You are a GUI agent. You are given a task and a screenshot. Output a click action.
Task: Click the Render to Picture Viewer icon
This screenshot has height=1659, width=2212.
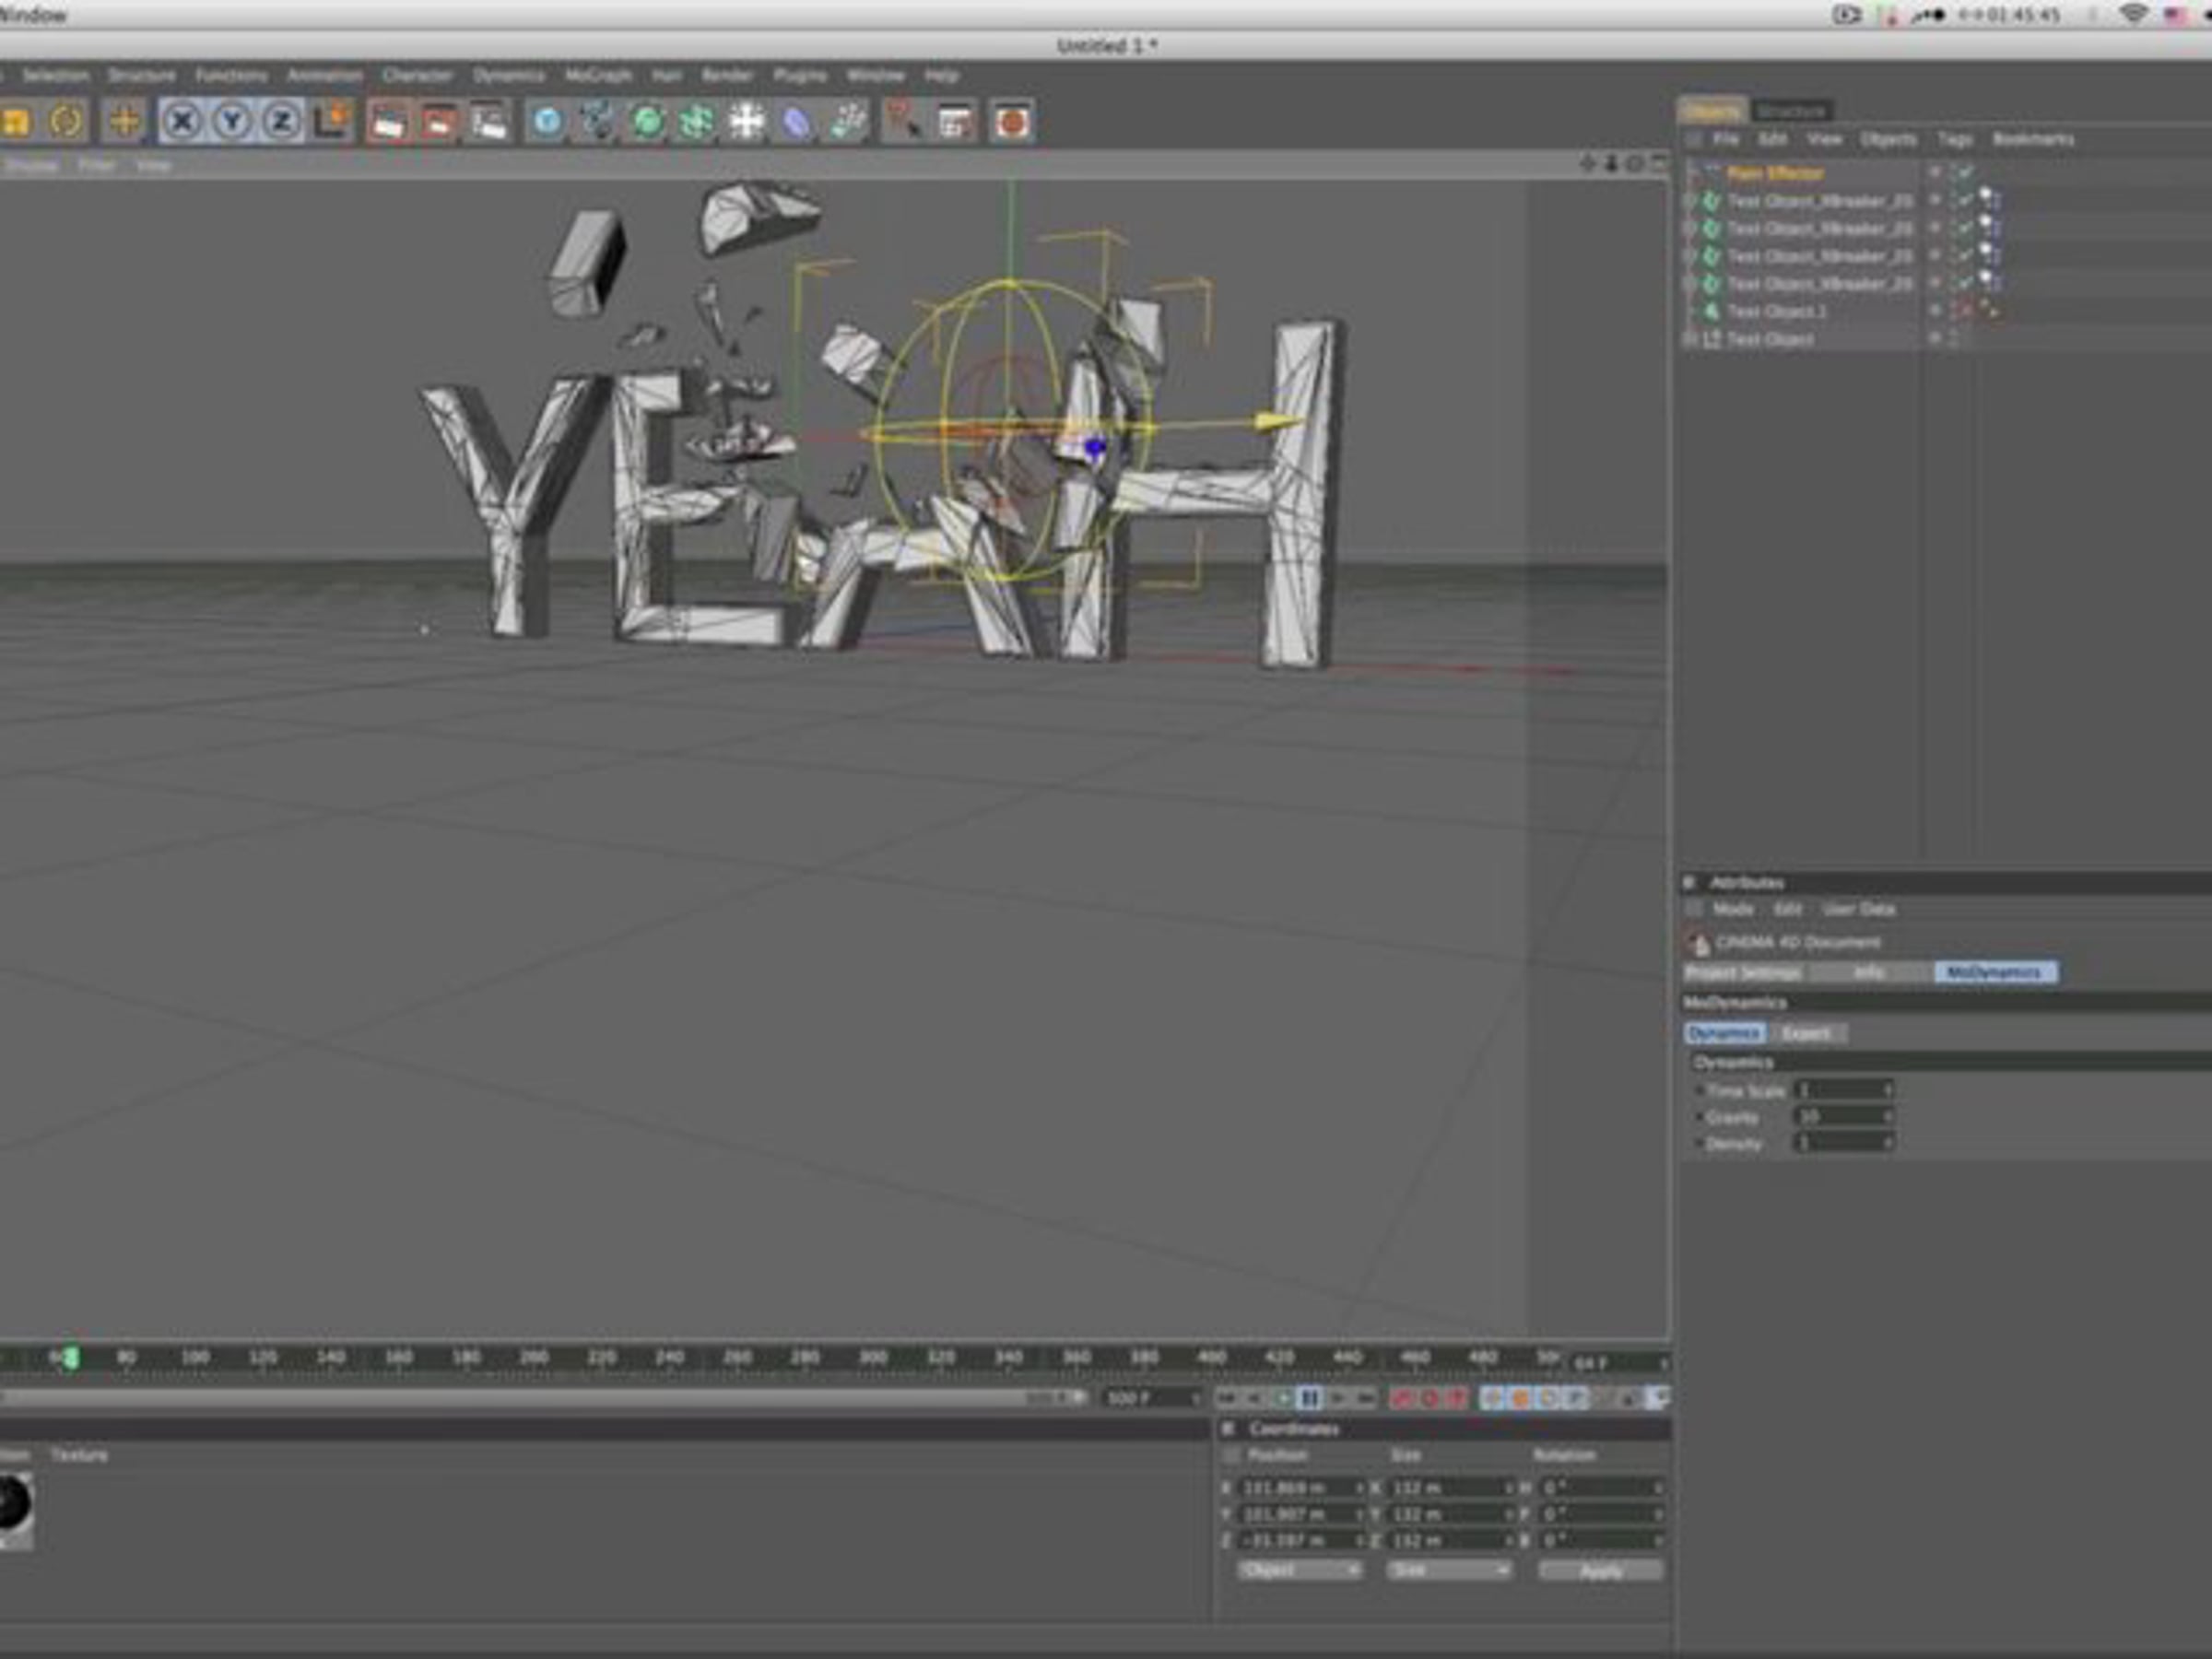coord(438,122)
